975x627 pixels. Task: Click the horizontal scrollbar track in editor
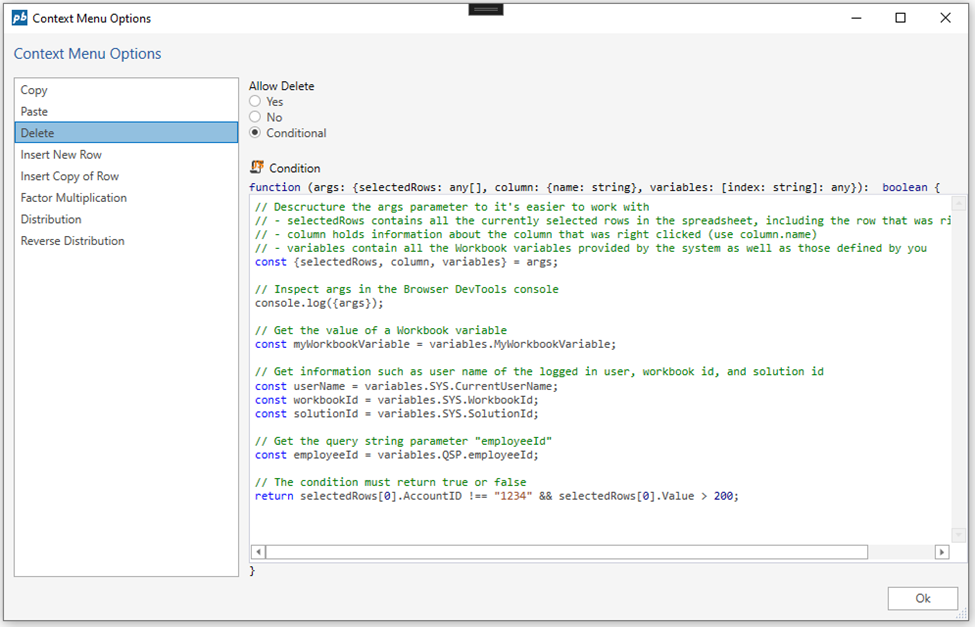900,552
